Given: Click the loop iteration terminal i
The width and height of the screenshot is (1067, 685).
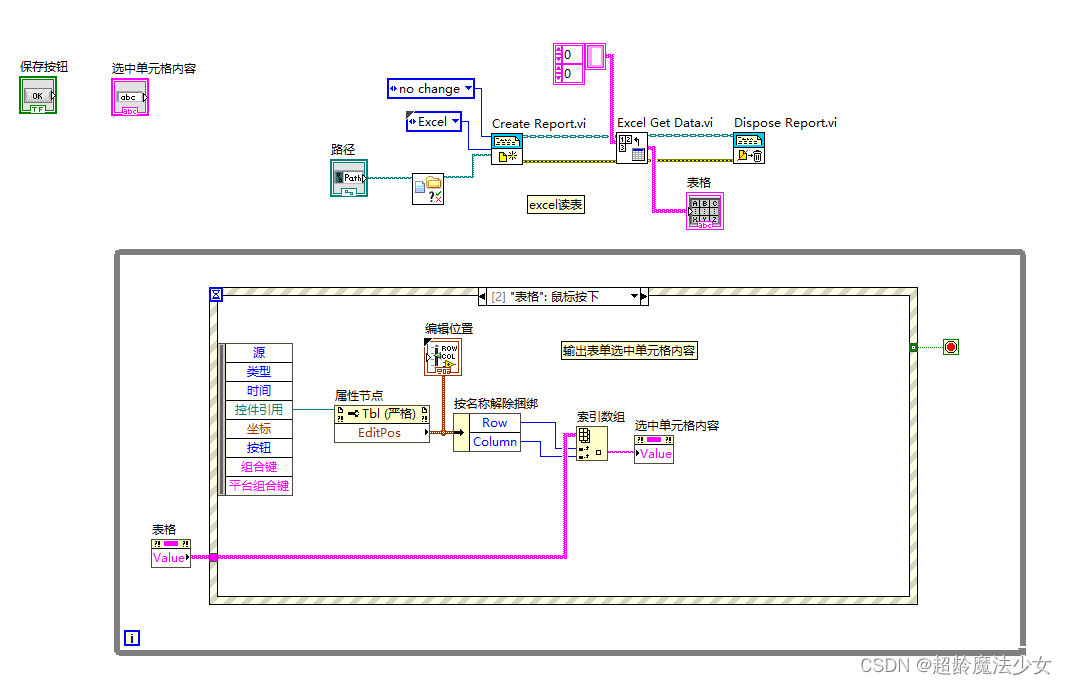Looking at the screenshot, I should point(131,637).
